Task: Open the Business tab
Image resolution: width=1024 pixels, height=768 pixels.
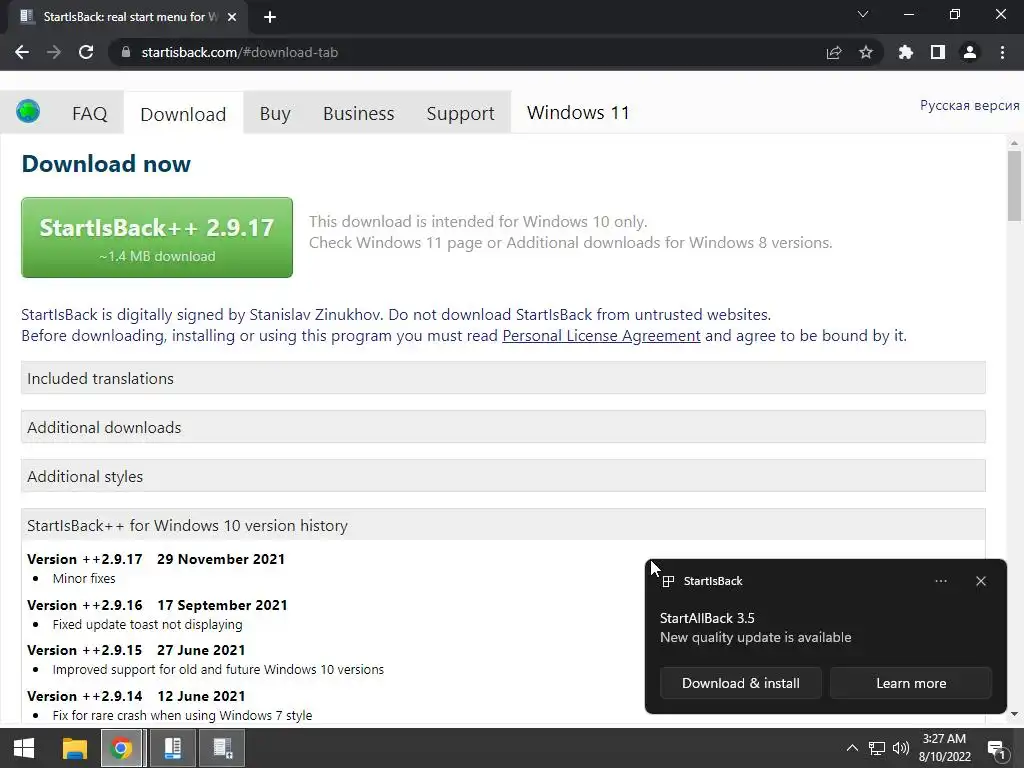Action: click(359, 114)
